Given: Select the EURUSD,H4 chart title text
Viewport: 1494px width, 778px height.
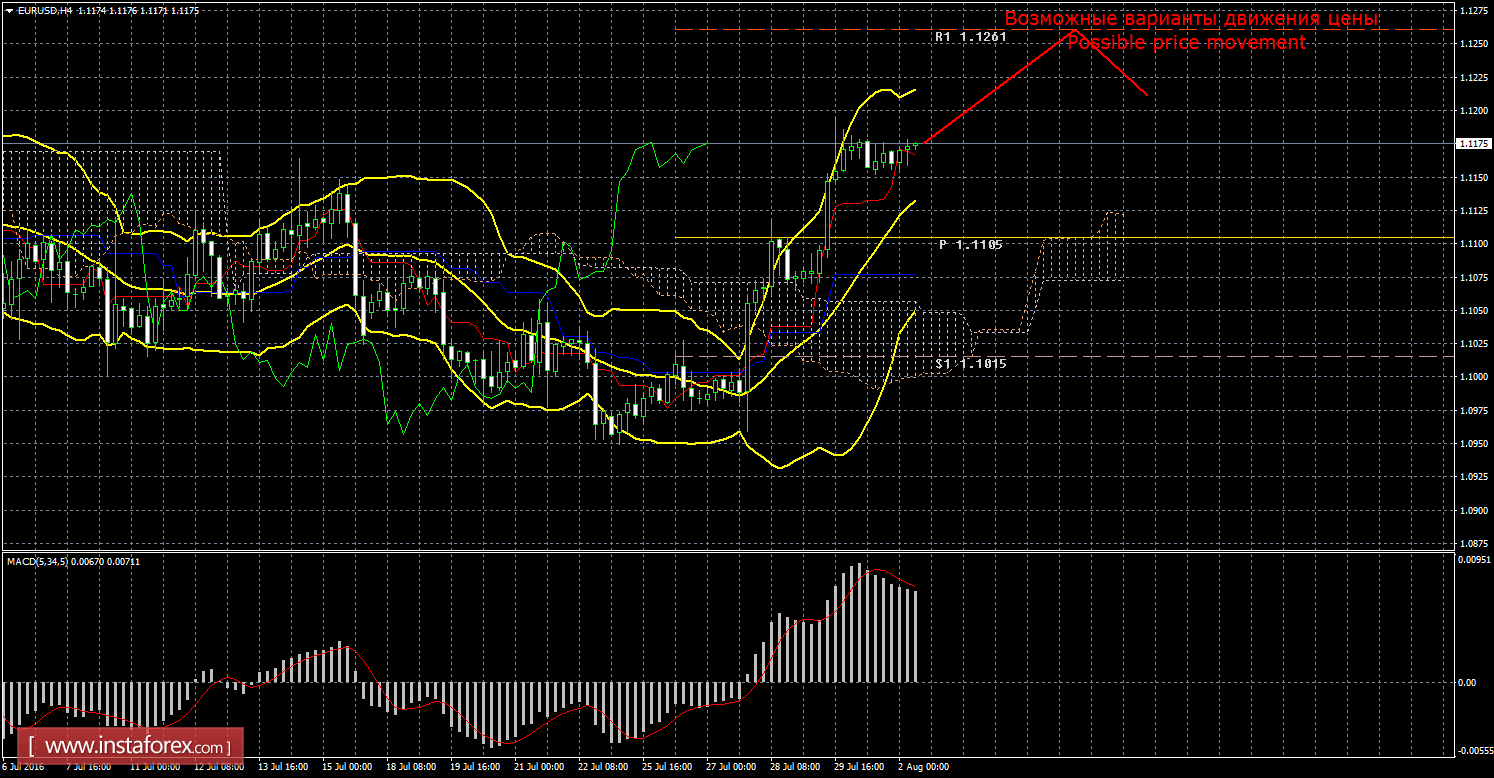Looking at the screenshot, I should click(45, 10).
